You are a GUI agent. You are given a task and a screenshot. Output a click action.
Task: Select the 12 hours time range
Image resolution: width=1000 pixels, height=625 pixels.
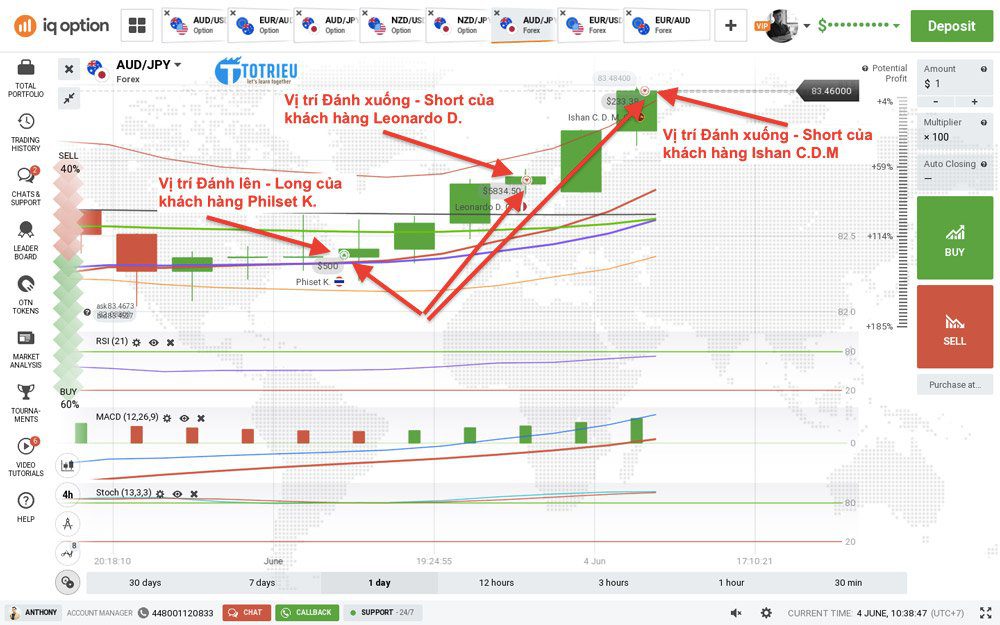pyautogui.click(x=496, y=583)
